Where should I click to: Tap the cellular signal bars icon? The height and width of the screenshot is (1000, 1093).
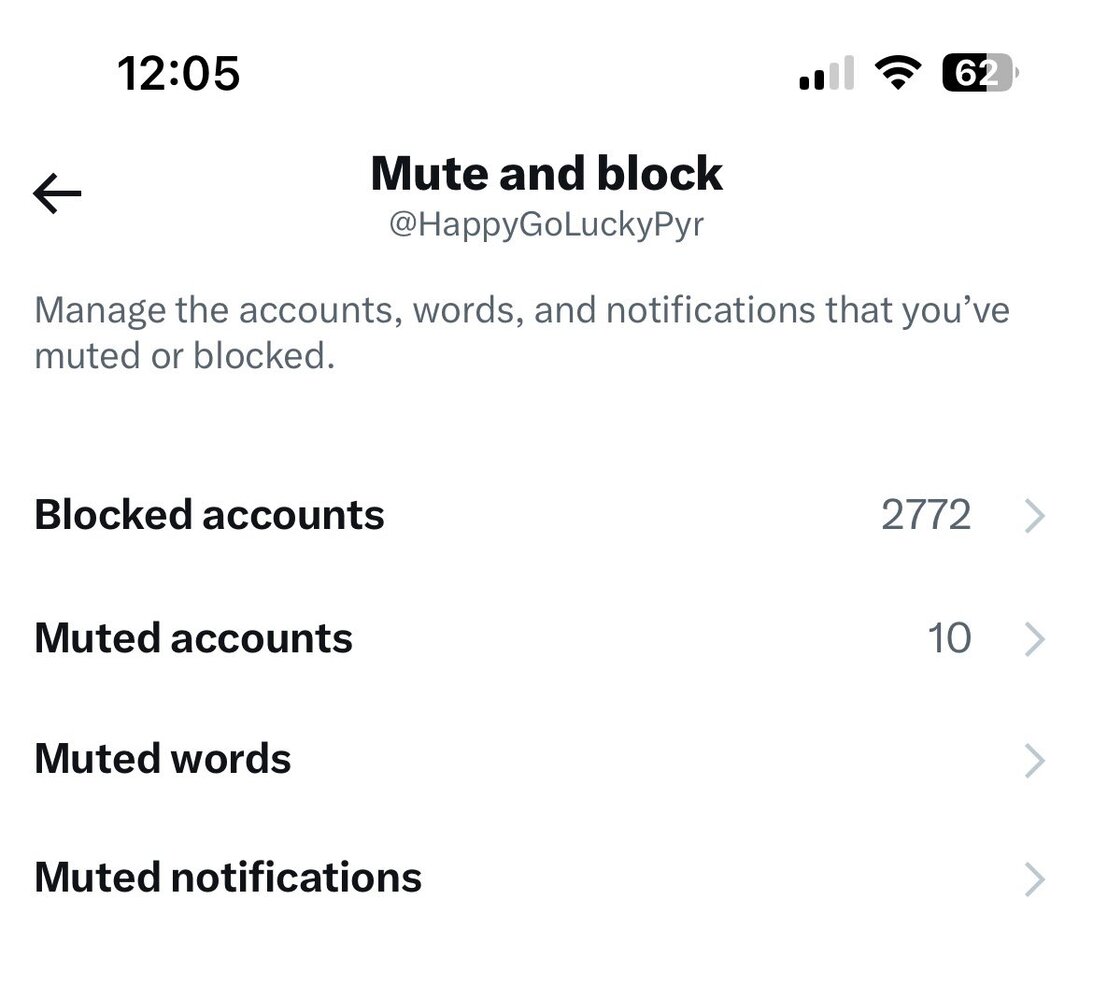[826, 74]
